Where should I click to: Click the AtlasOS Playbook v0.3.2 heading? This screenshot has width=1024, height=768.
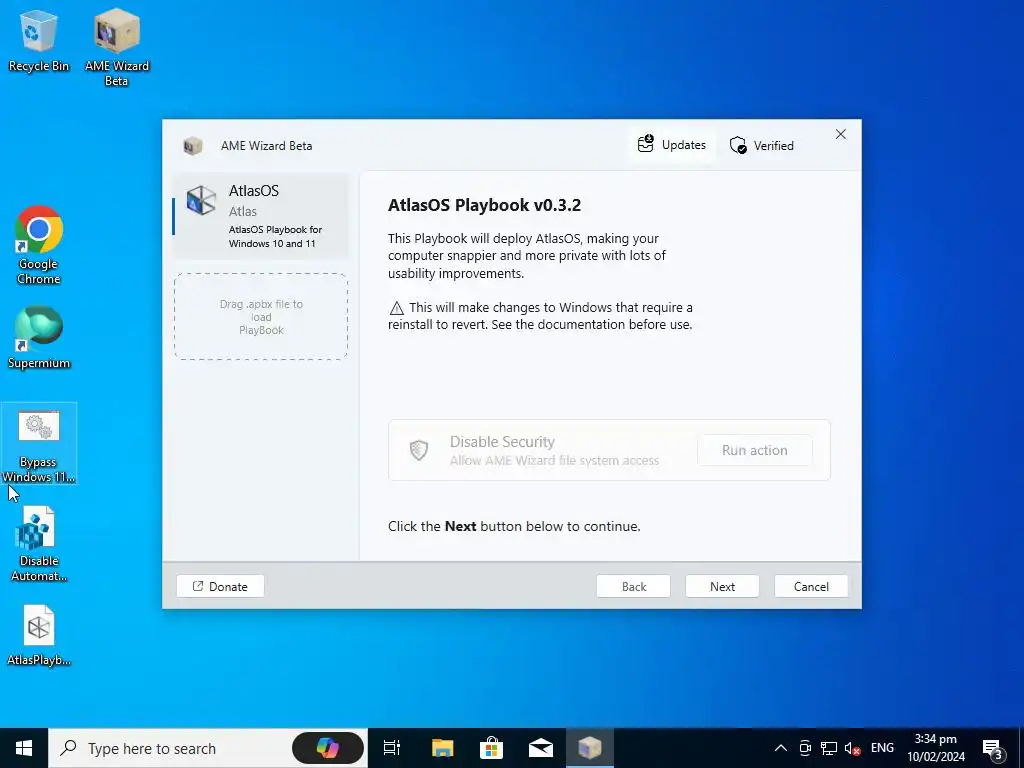(485, 205)
